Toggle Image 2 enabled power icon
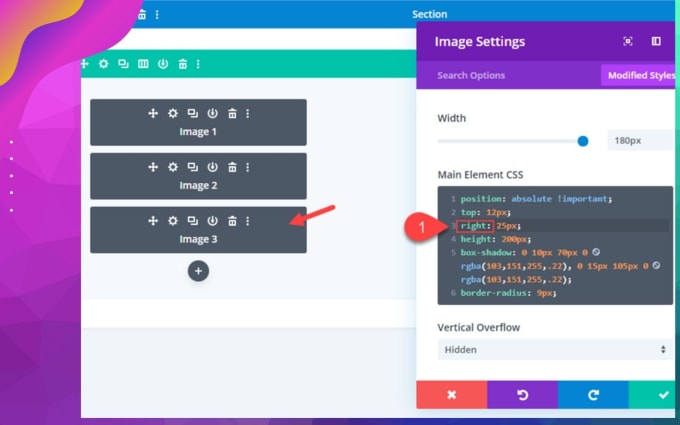Image resolution: width=680 pixels, height=425 pixels. [x=212, y=167]
